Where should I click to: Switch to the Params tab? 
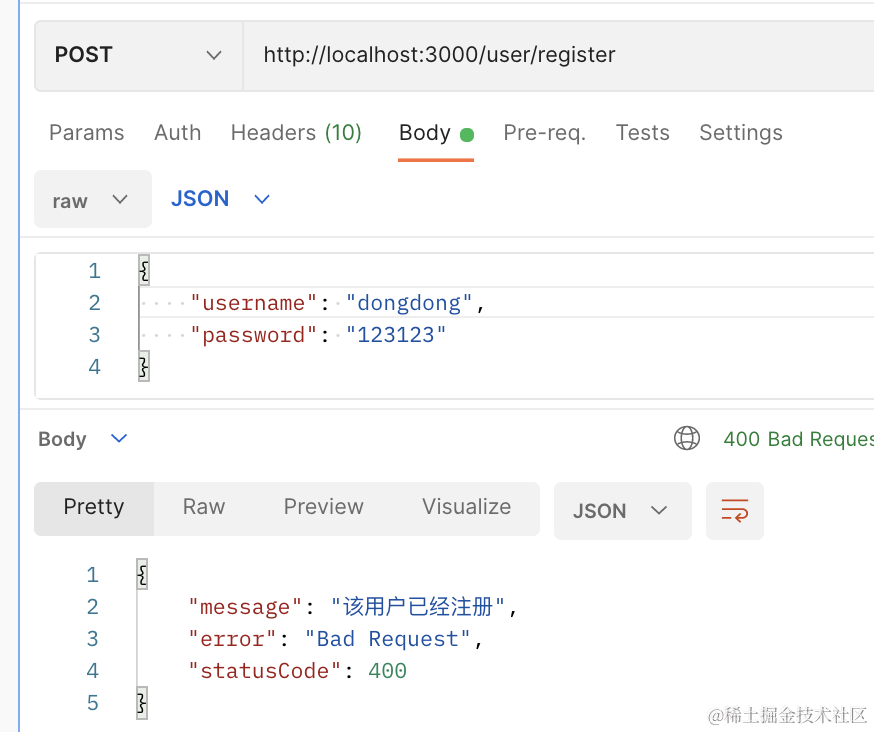click(87, 133)
